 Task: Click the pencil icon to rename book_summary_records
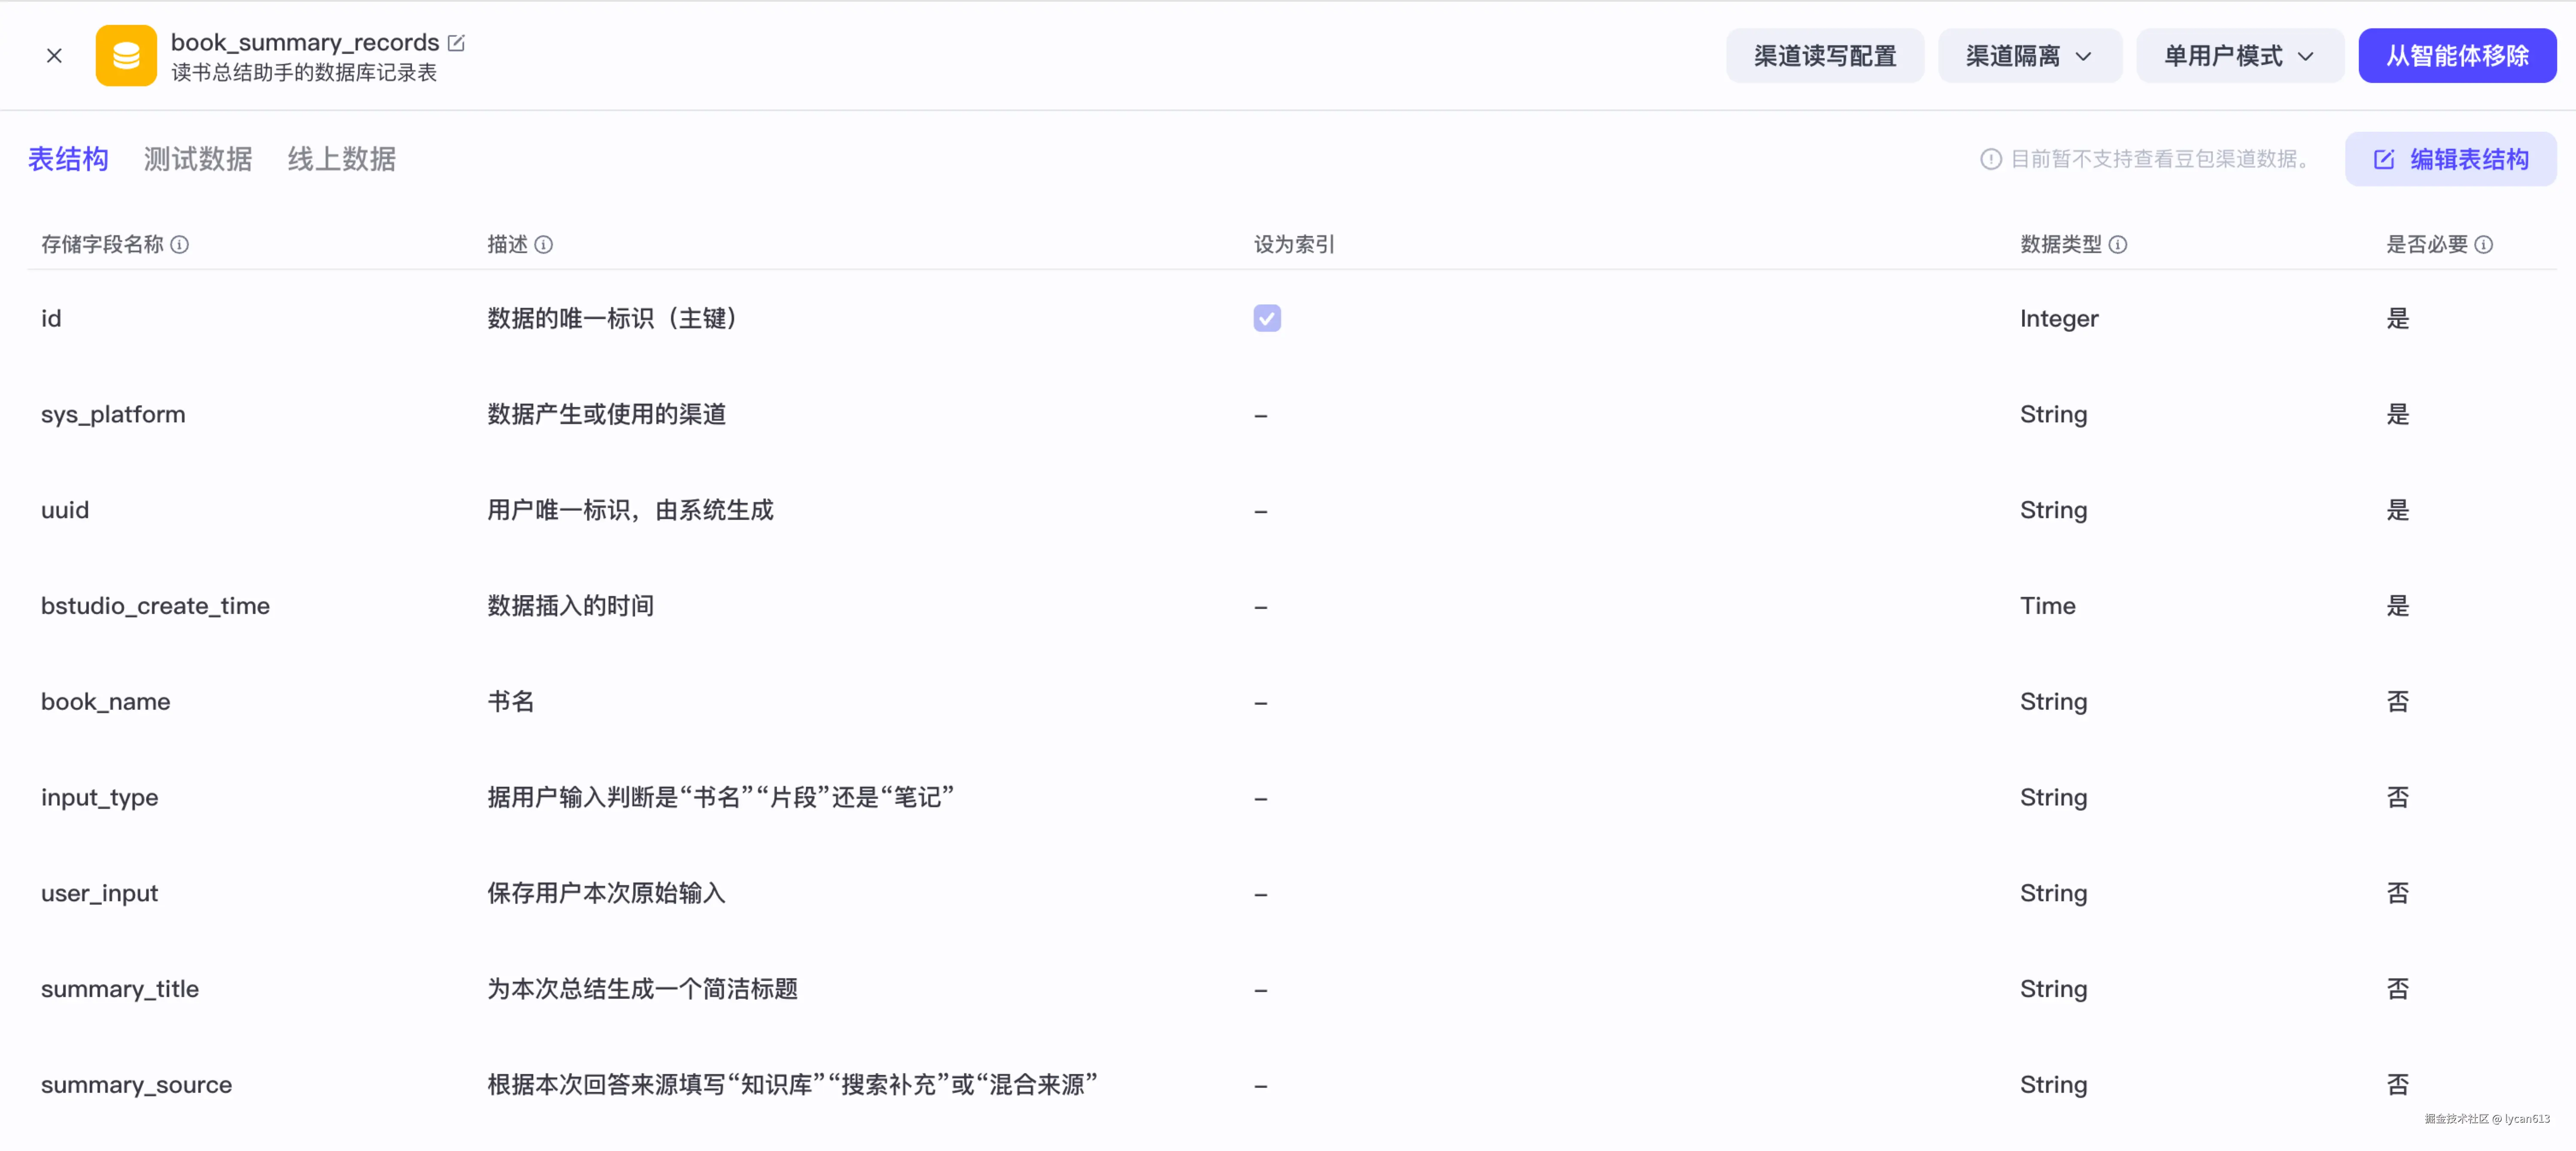457,42
